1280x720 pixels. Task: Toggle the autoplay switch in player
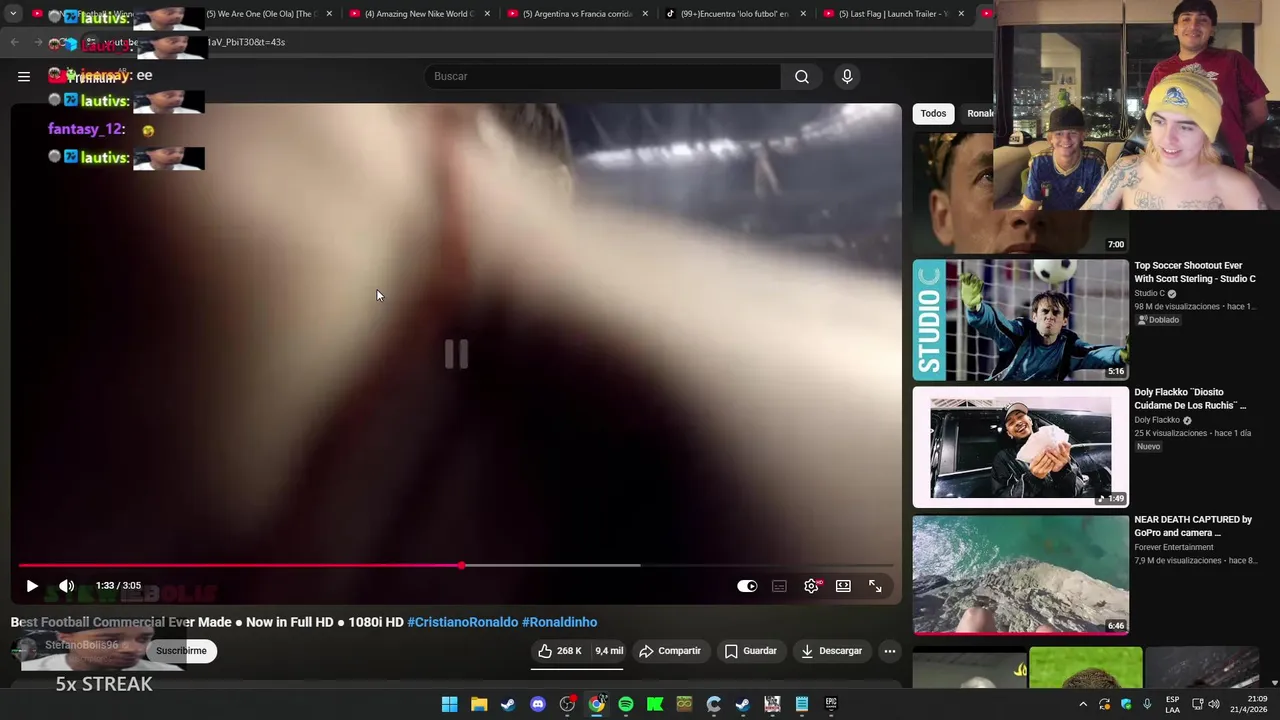coord(747,586)
